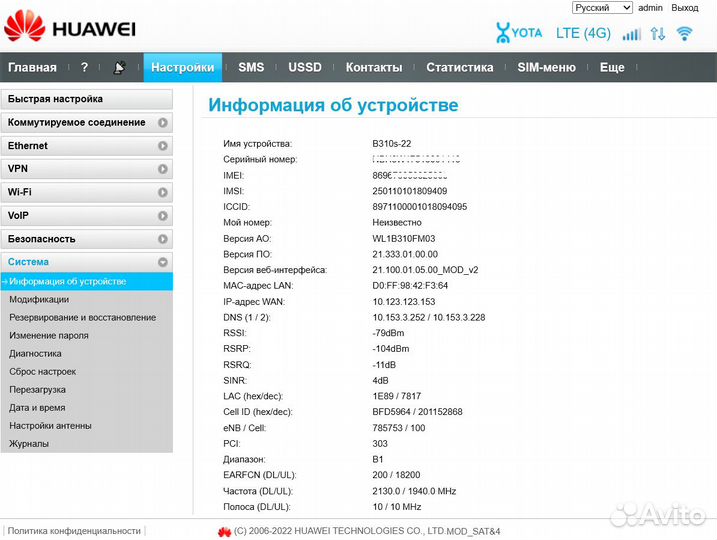Click bandwidth value 10 / 10 MHz
This screenshot has height=540, width=717.
coord(397,507)
